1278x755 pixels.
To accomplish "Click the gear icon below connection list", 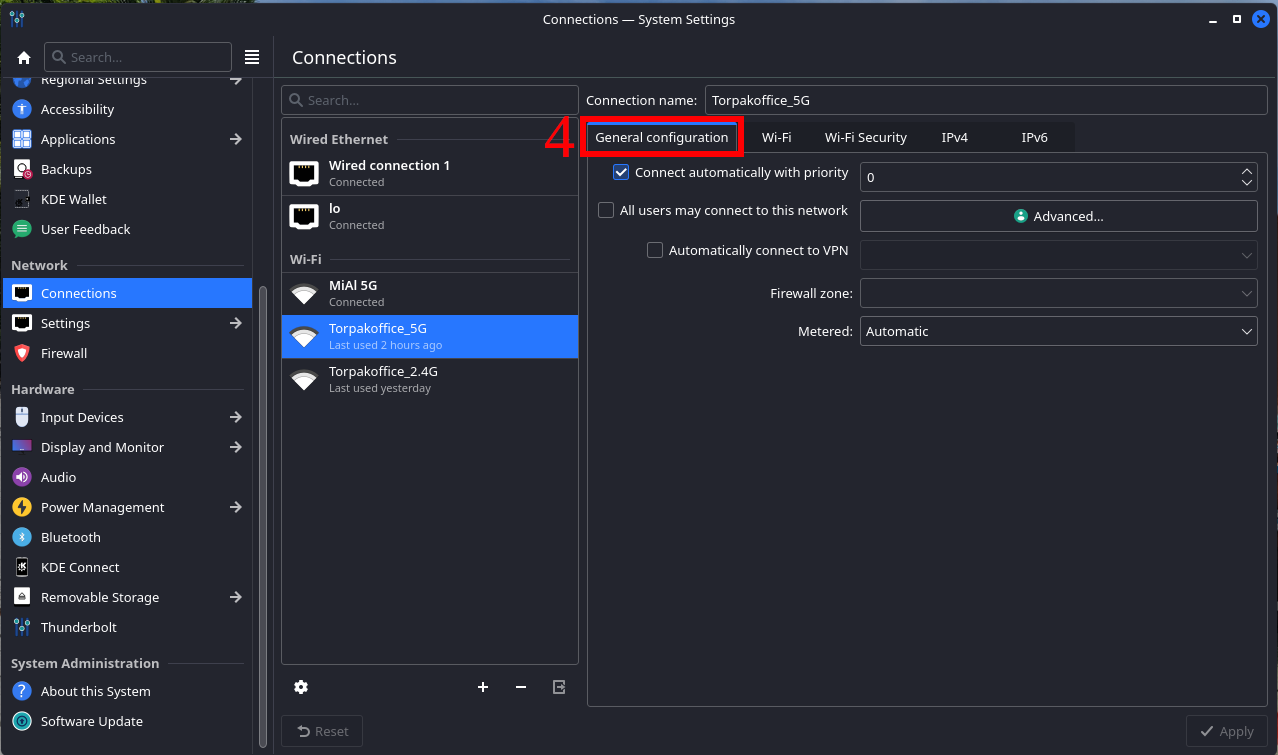I will [301, 687].
